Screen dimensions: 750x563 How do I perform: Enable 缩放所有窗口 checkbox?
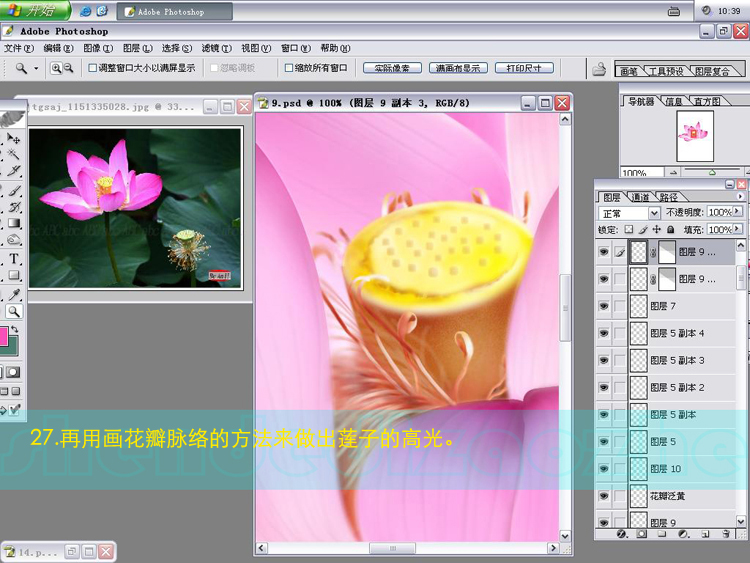[289, 68]
